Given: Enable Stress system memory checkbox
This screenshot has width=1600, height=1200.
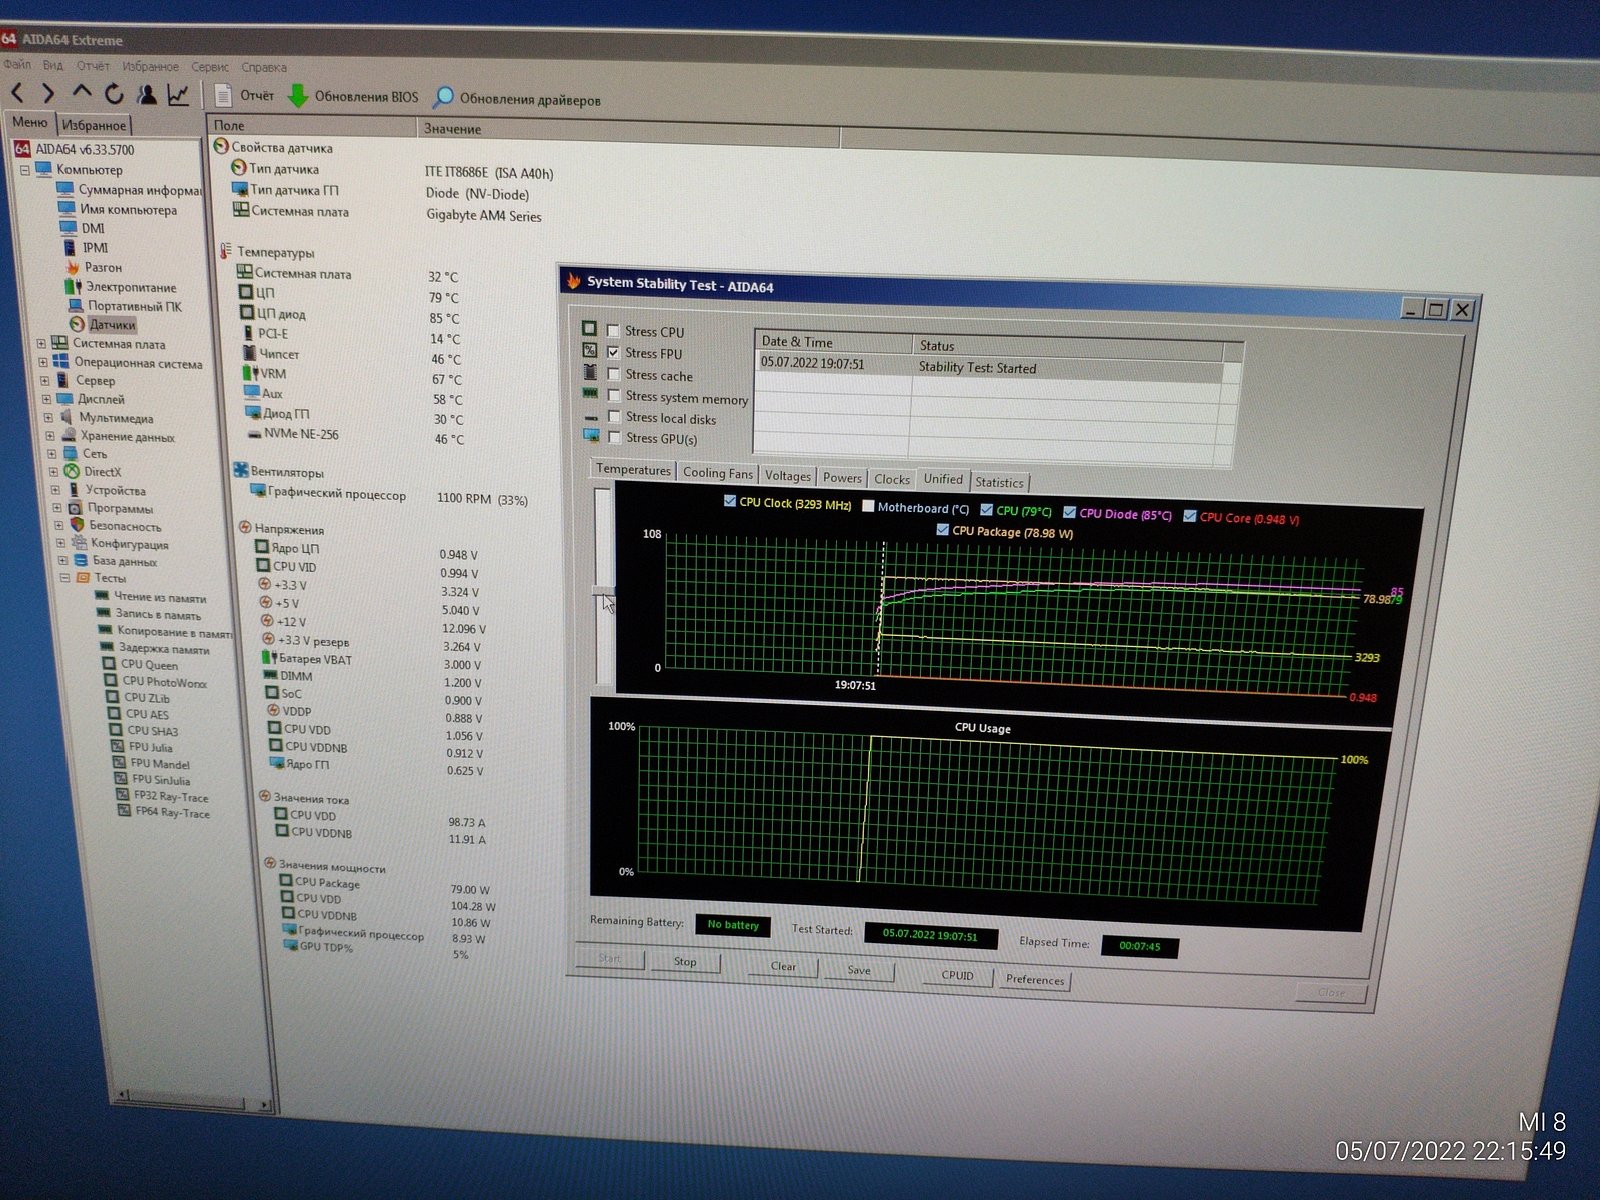Looking at the screenshot, I should (x=614, y=396).
